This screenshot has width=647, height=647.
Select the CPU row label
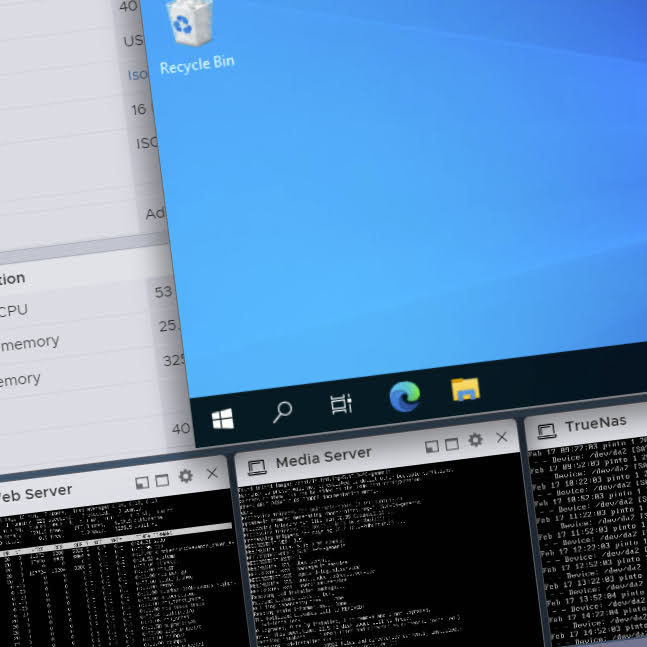13,311
